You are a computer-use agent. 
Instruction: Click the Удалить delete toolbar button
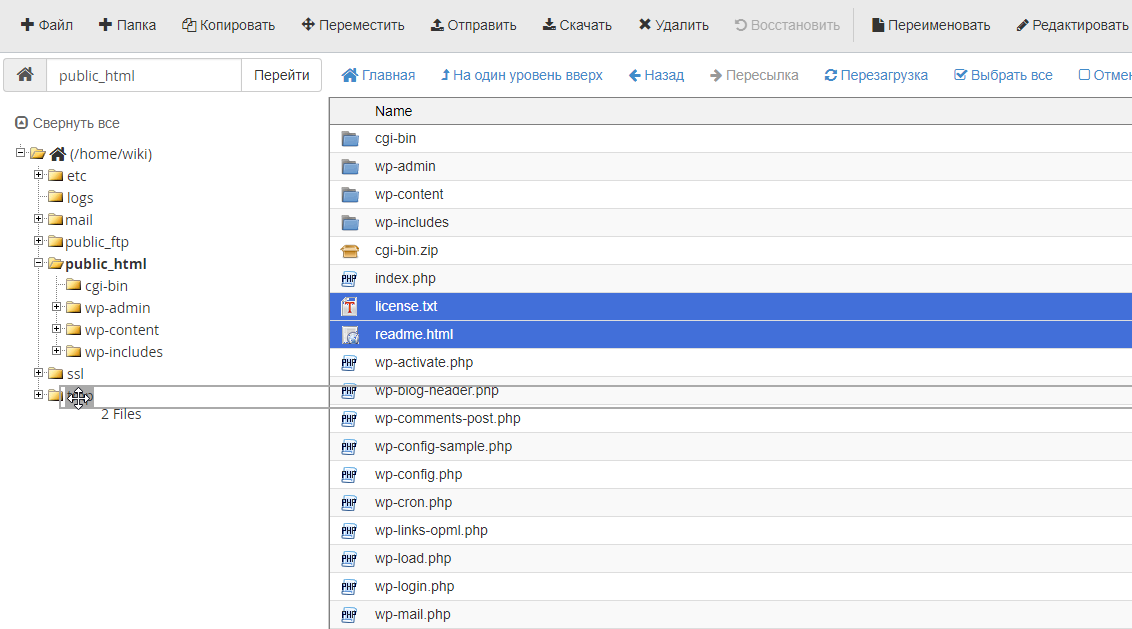coord(673,25)
